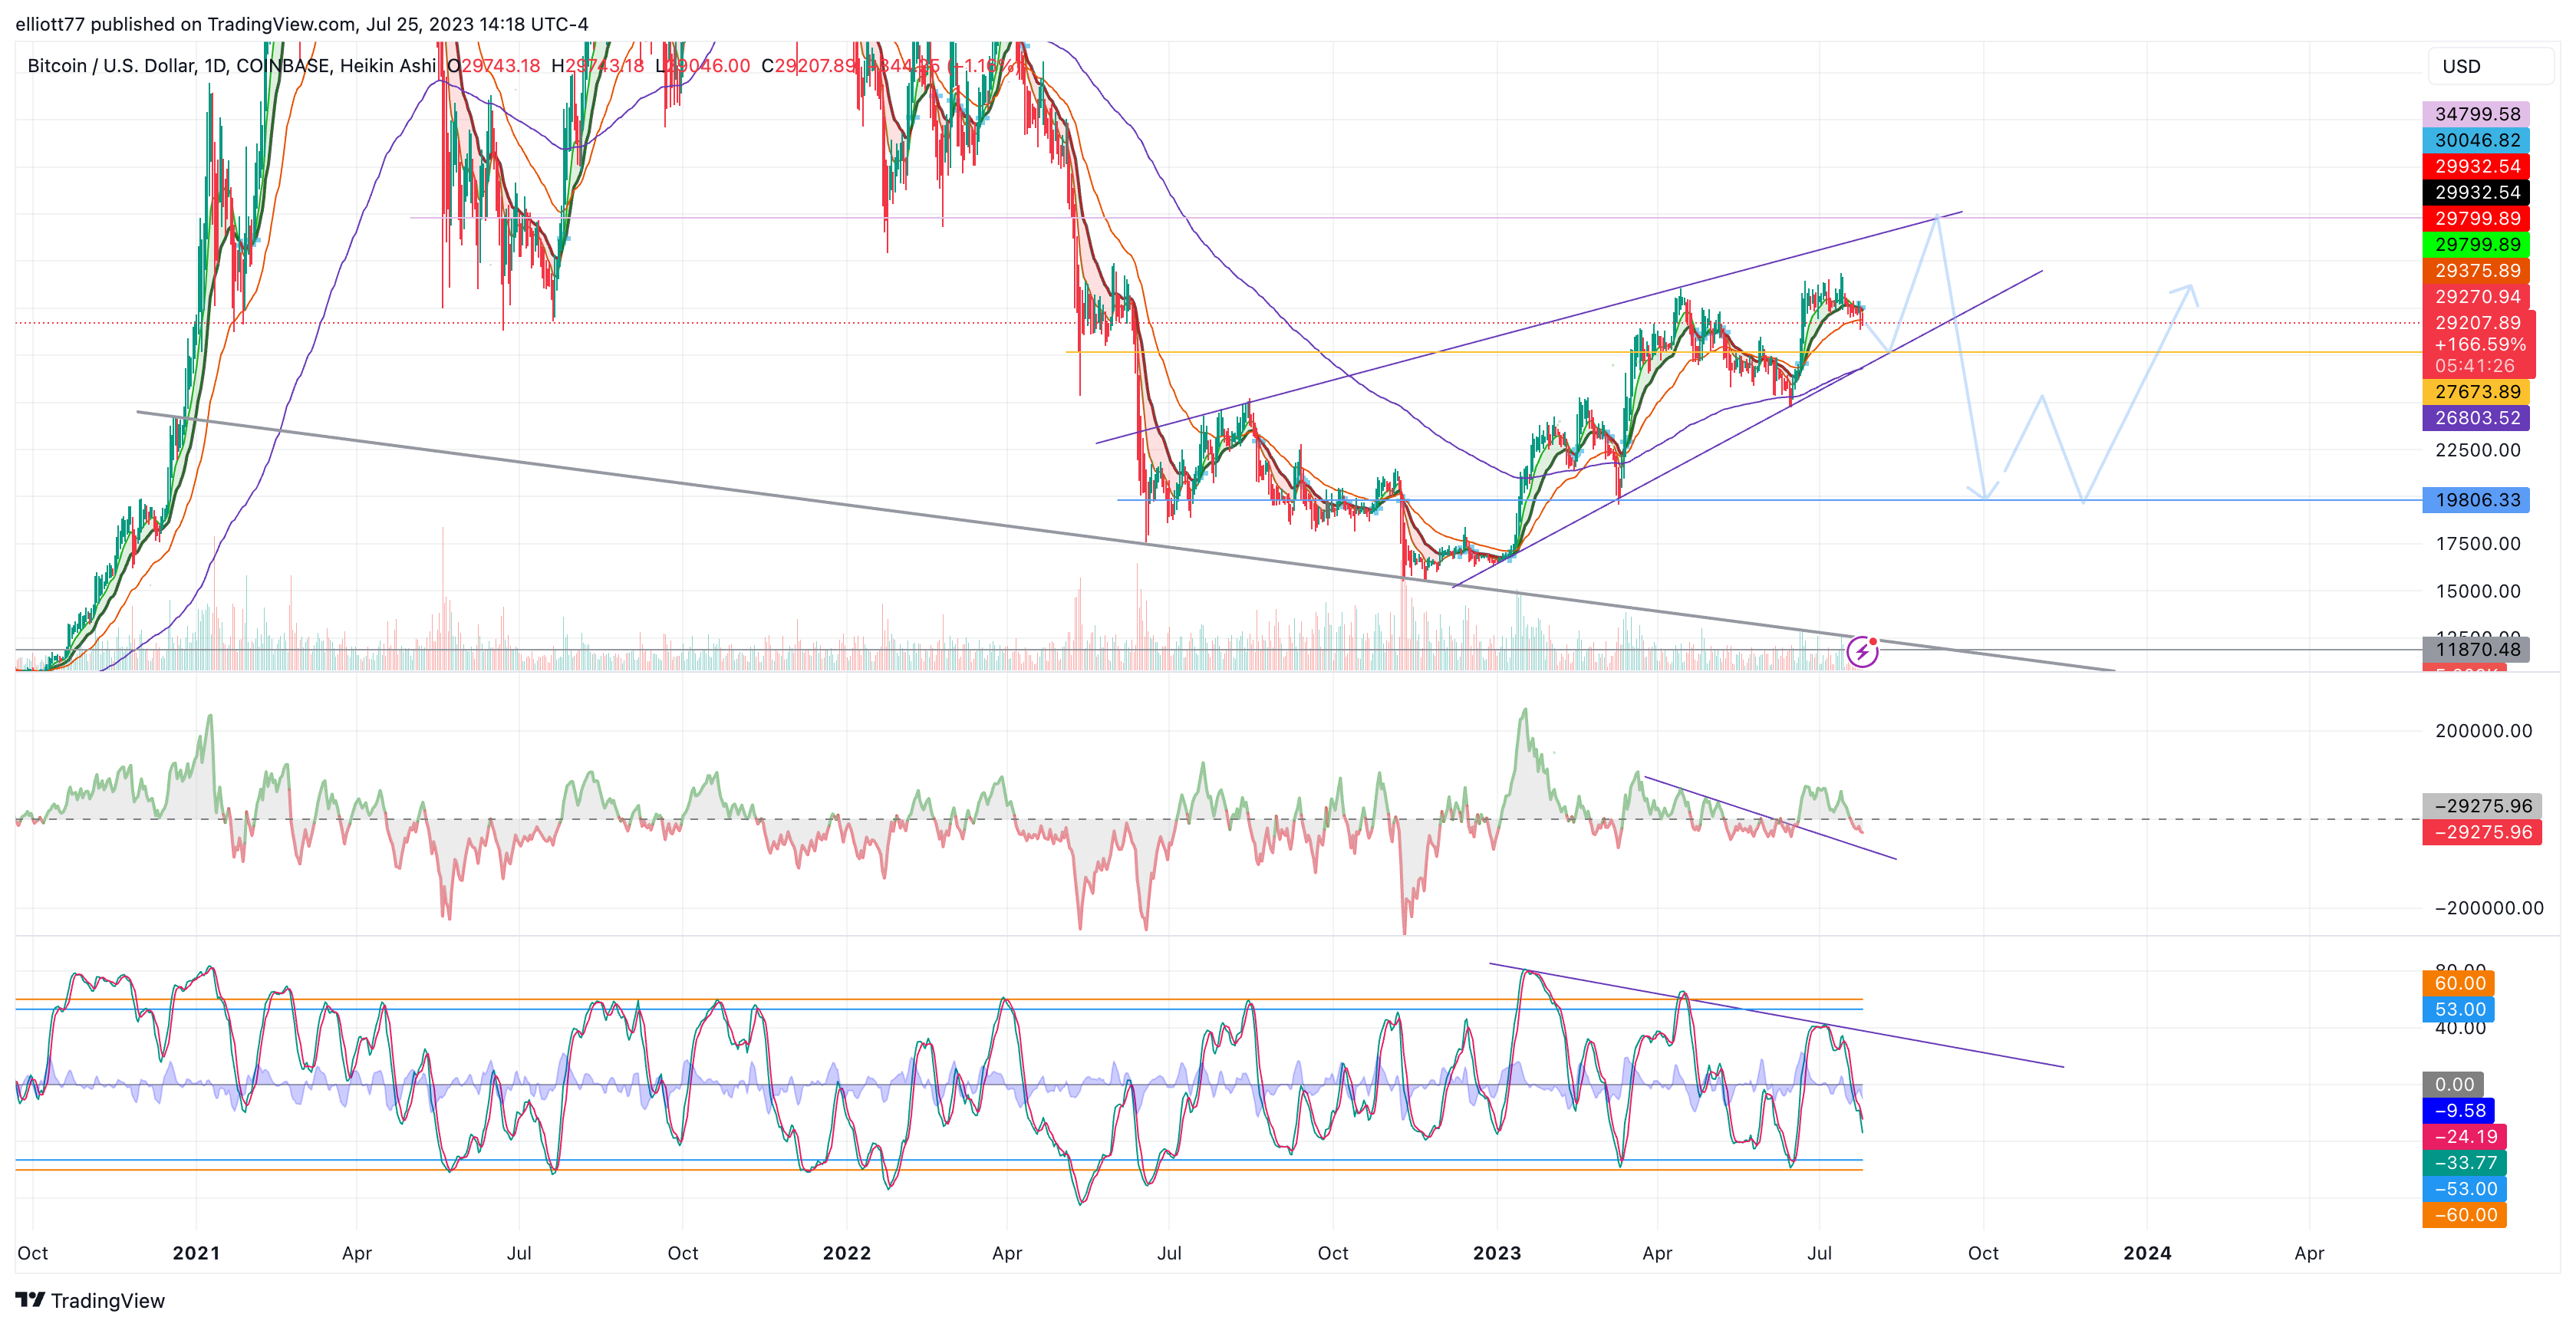Click the 2023 label on time axis

tap(1497, 1253)
